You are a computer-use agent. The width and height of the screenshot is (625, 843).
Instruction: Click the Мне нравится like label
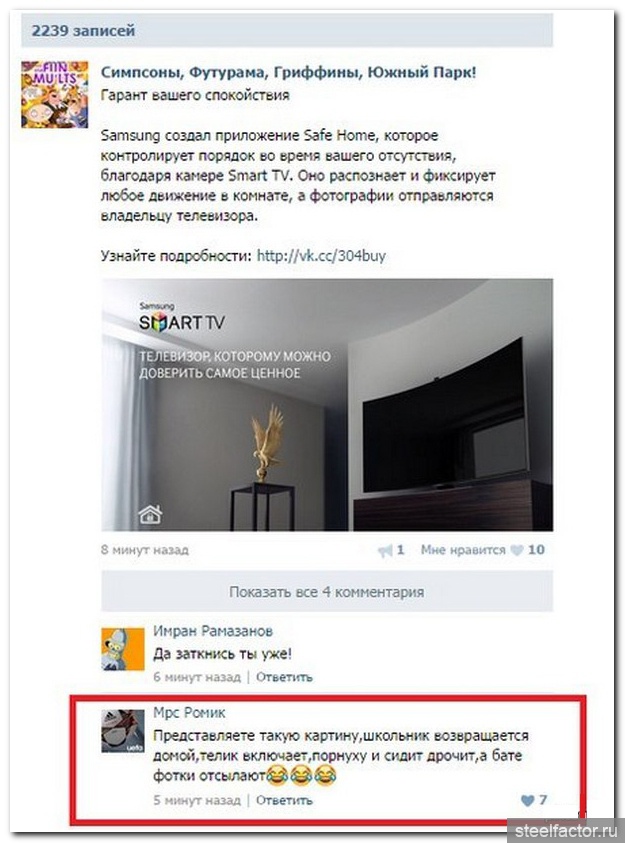[x=463, y=550]
